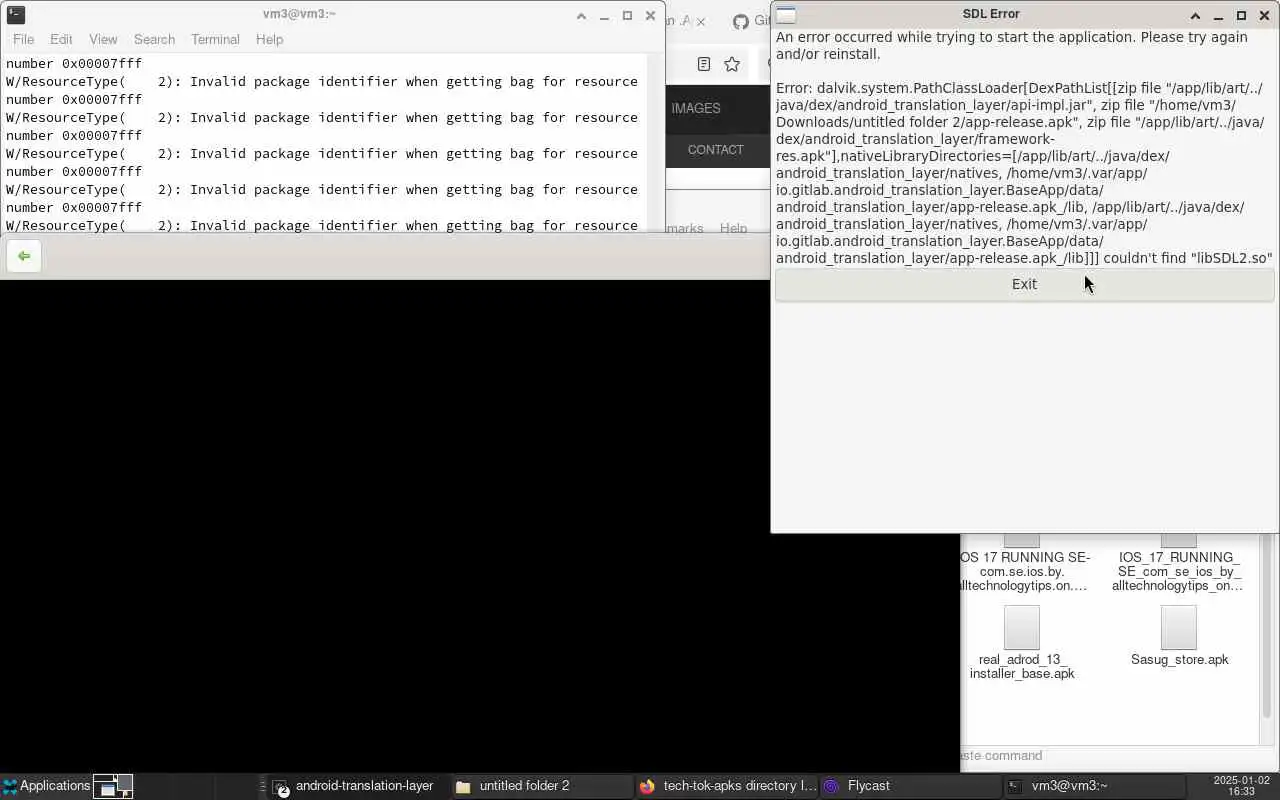Image resolution: width=1280 pixels, height=800 pixels.
Task: Maximize the terminal window
Action: pos(627,16)
